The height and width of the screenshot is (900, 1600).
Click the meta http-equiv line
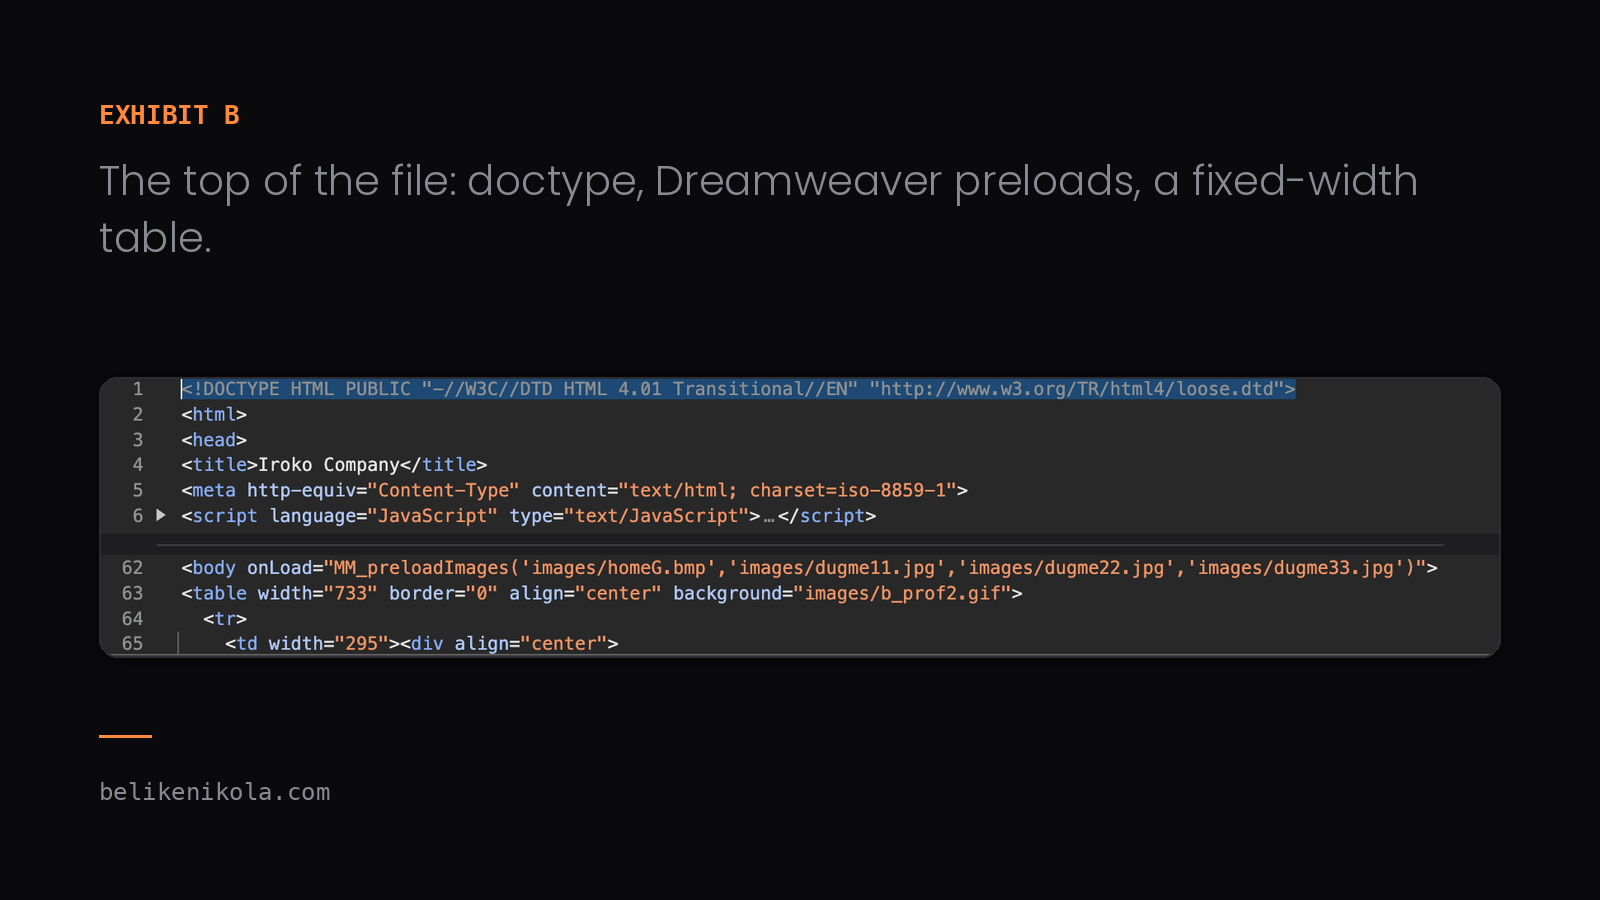(574, 490)
